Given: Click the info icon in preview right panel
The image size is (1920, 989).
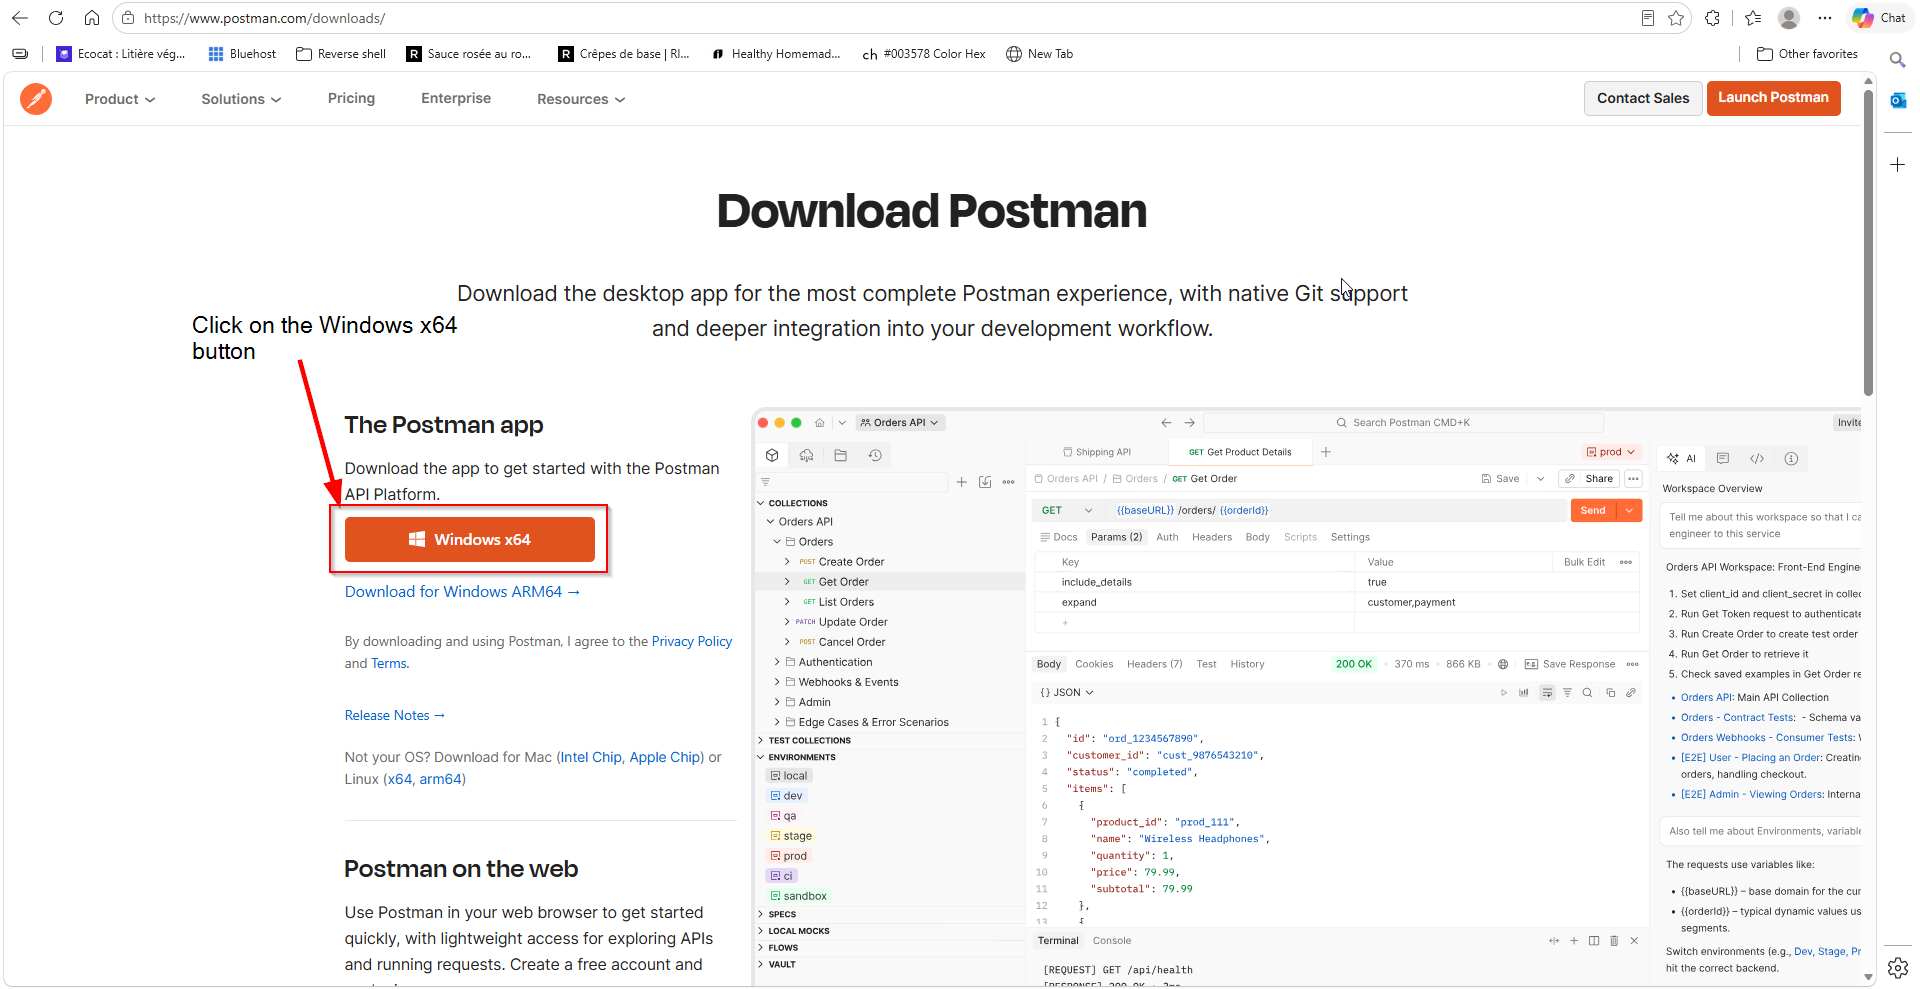Looking at the screenshot, I should (x=1791, y=458).
